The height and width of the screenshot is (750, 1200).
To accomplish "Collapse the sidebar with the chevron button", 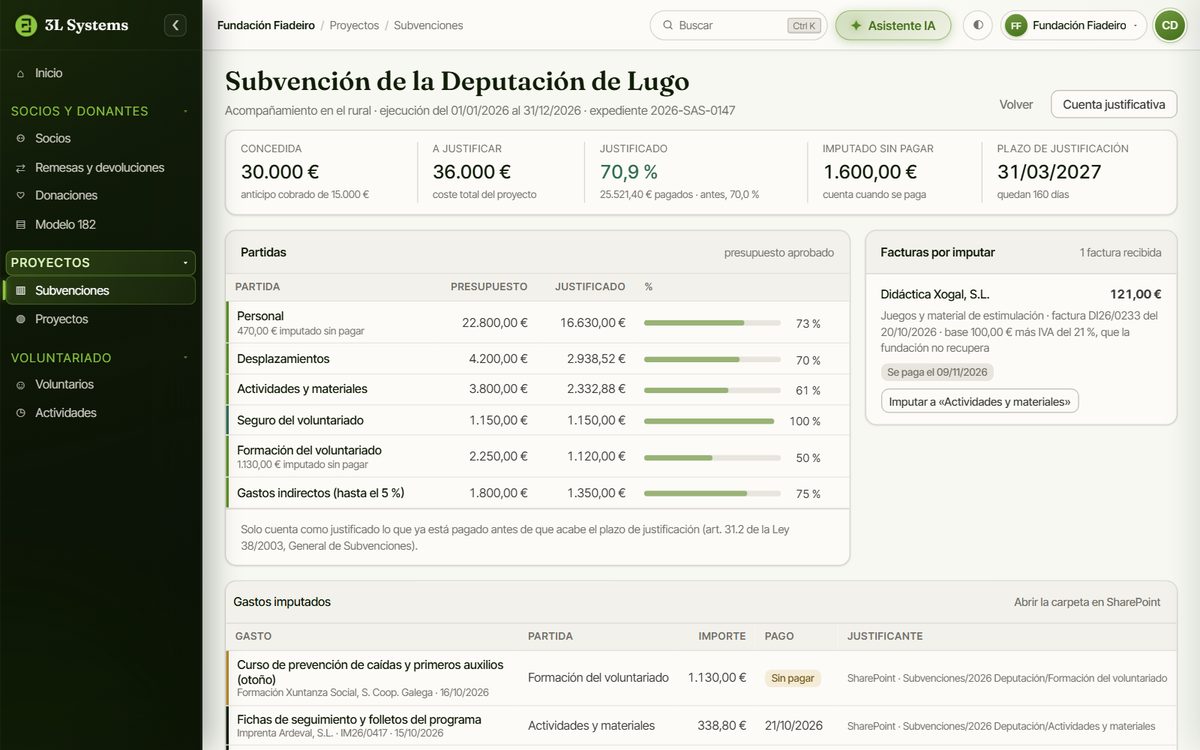I will click(x=175, y=25).
